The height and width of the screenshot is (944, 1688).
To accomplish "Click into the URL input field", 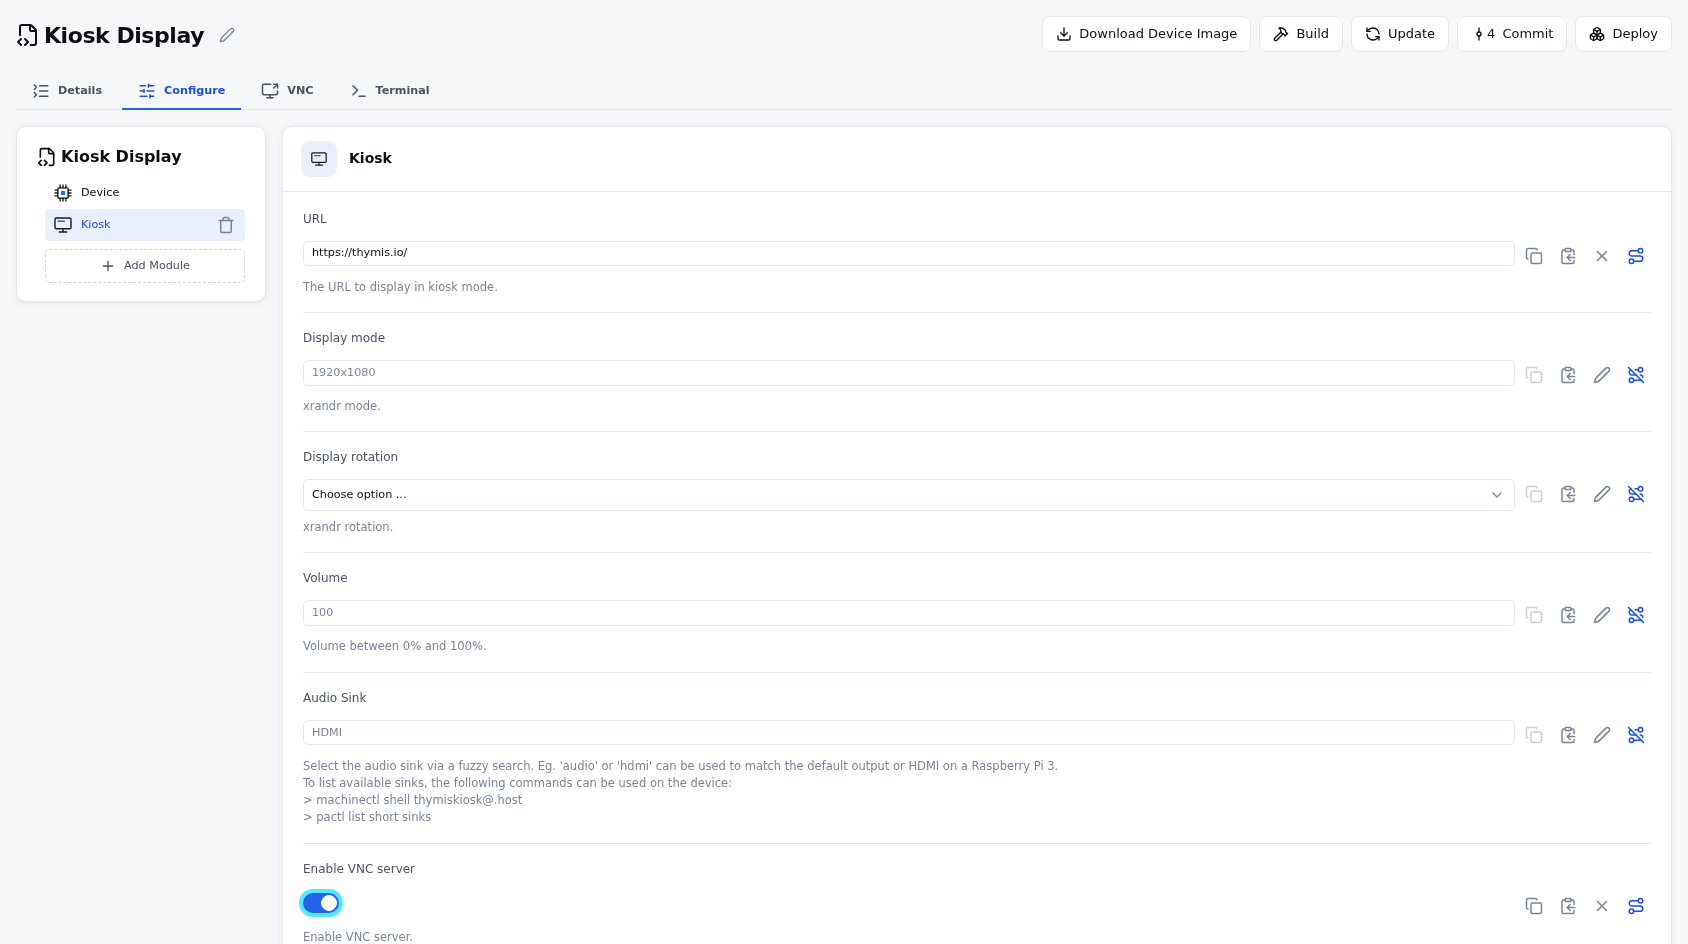I will pos(908,253).
